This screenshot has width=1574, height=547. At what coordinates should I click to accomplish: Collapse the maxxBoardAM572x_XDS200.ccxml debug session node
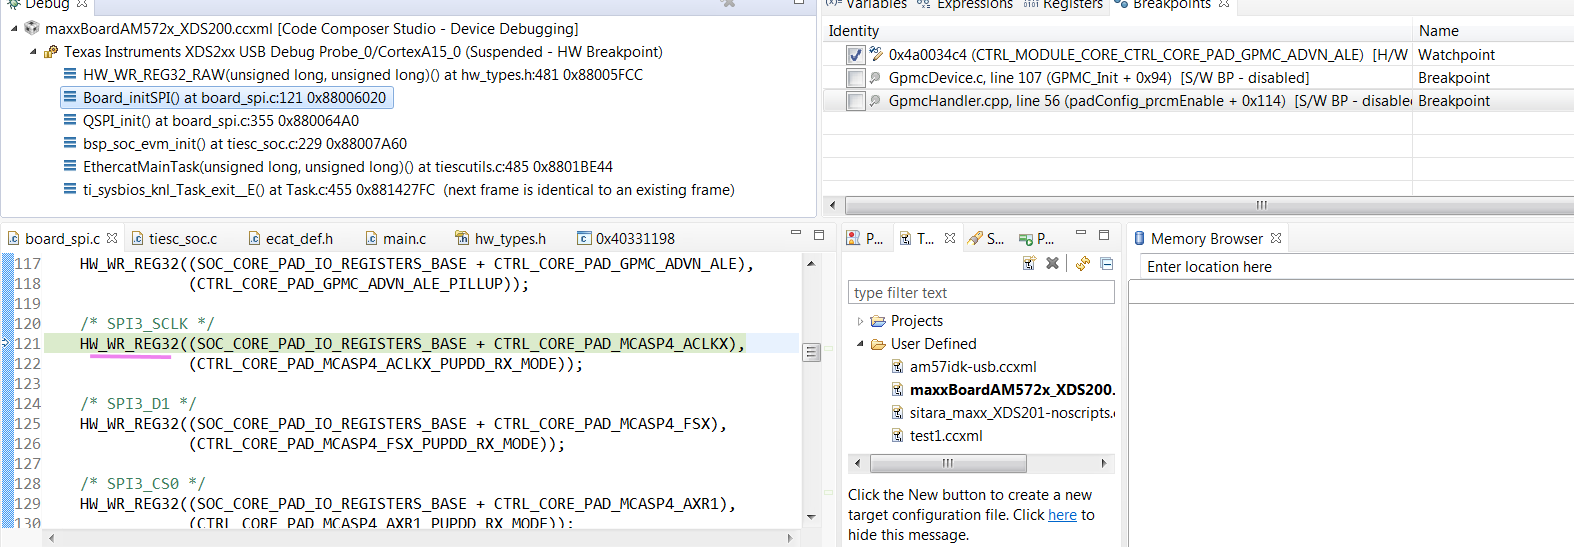14,28
